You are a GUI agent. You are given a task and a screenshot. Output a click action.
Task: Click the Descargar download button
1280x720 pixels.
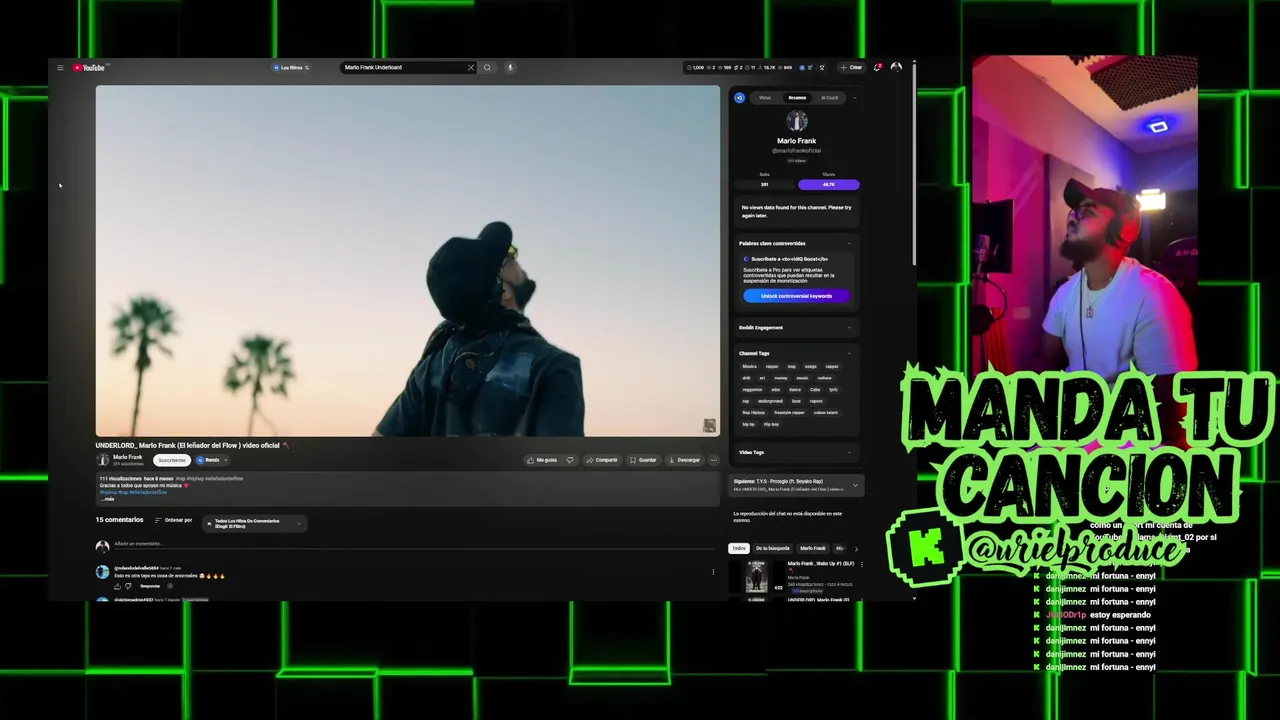pyautogui.click(x=685, y=460)
